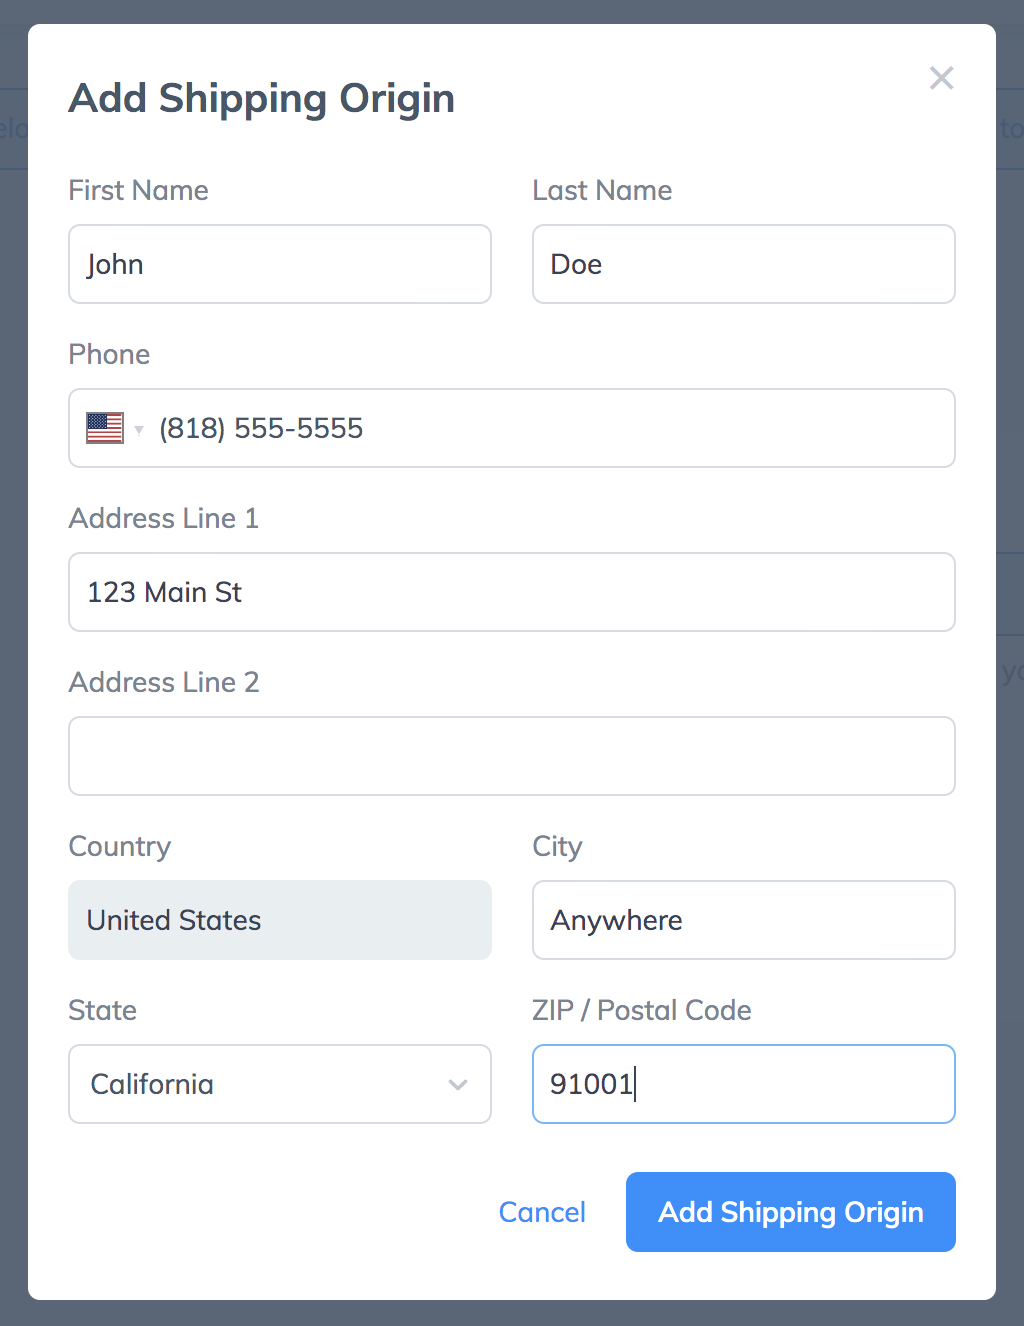The image size is (1024, 1326).
Task: Click the City field containing Anywhere
Action: 744,920
